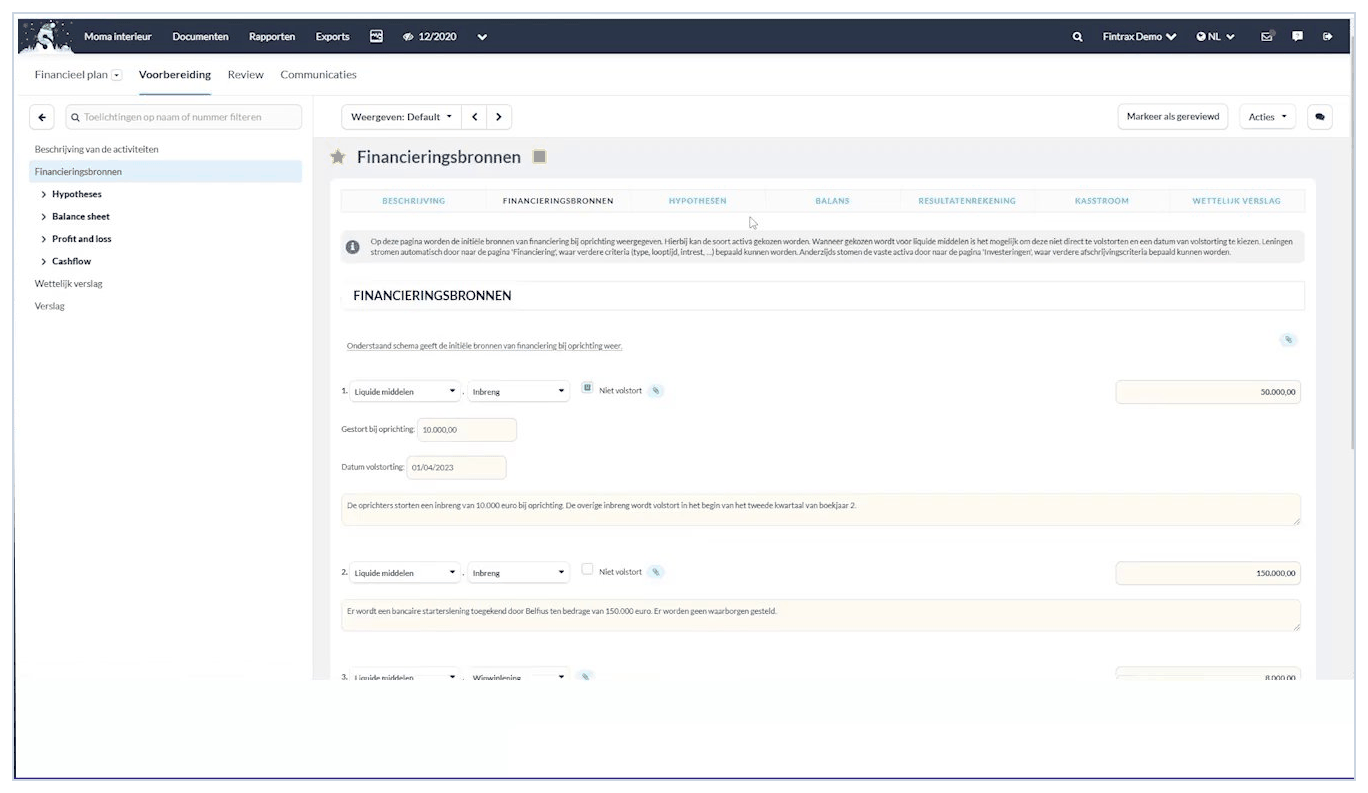Switch to the Review tab

point(245,75)
